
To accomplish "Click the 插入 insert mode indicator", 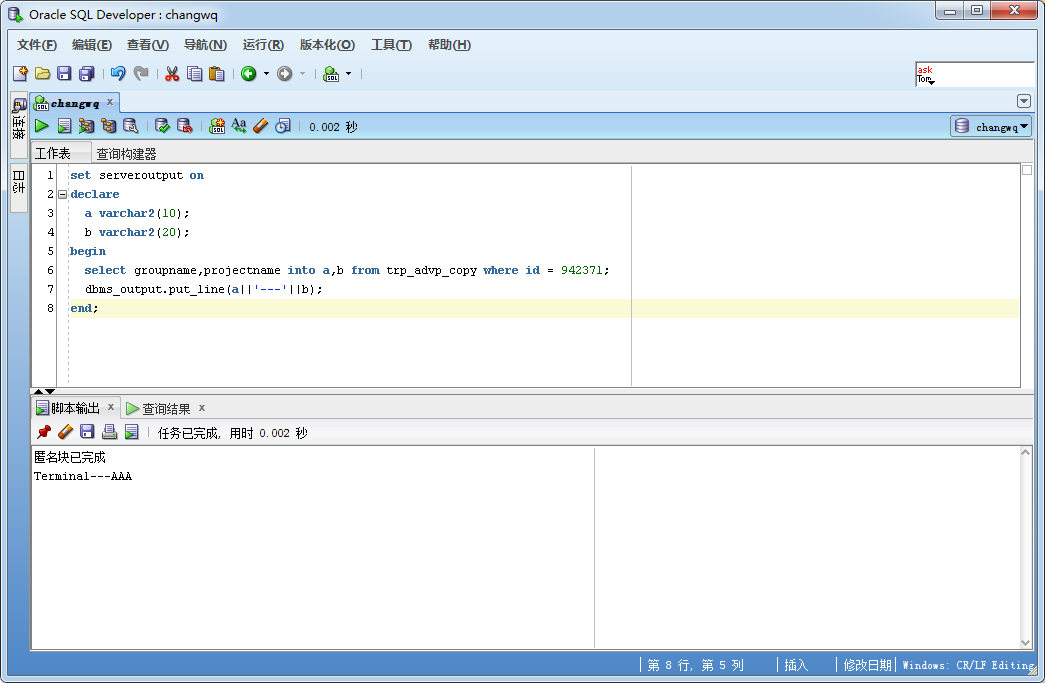I will [x=796, y=665].
